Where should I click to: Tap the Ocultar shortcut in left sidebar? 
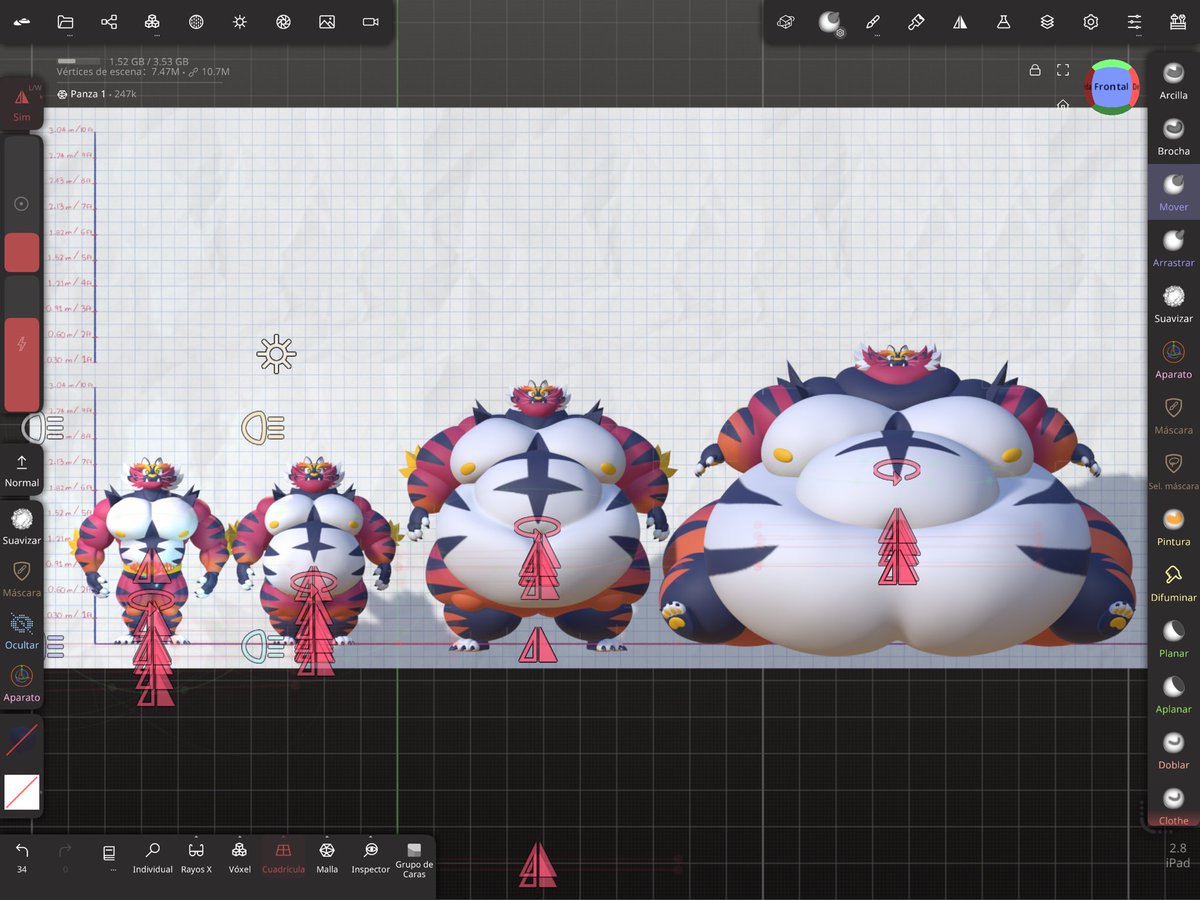click(x=22, y=631)
